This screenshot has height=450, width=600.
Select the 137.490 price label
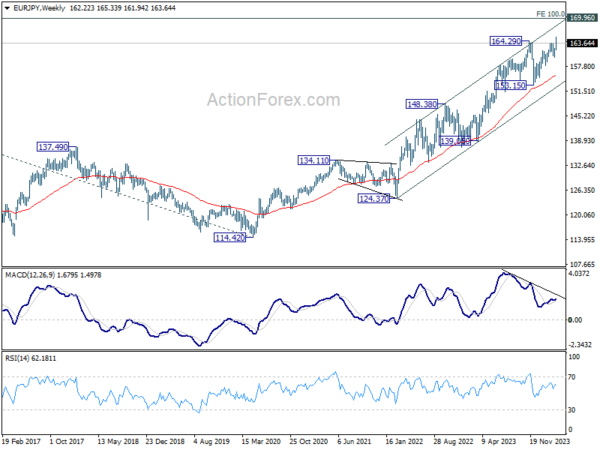(x=53, y=147)
